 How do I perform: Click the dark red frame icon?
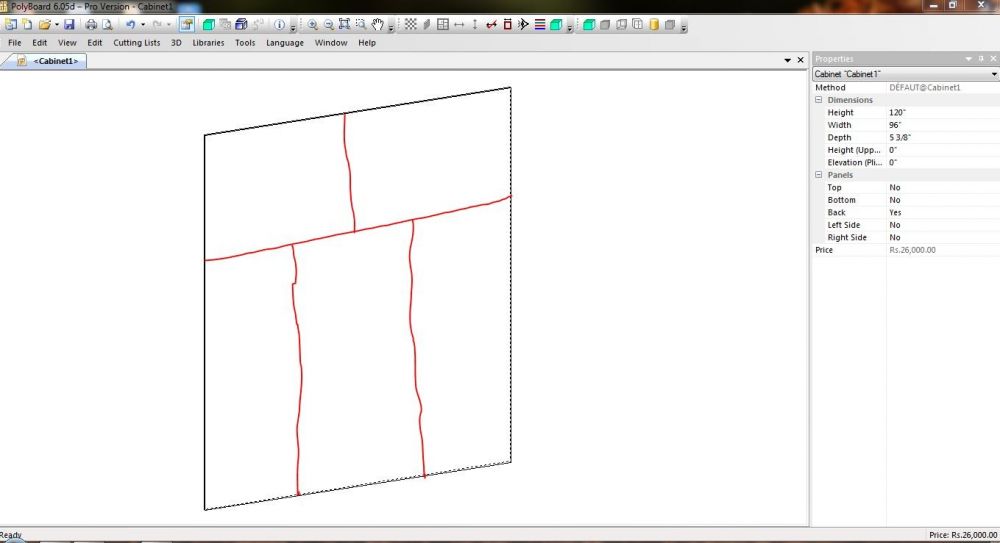(x=508, y=24)
